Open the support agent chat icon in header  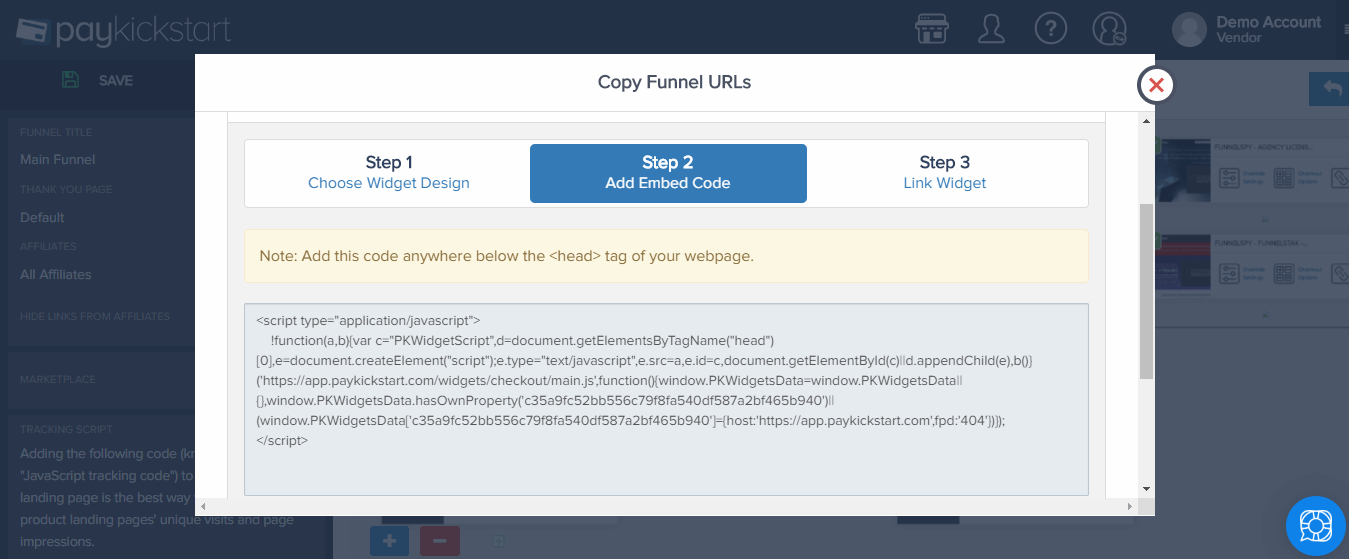click(x=1110, y=28)
